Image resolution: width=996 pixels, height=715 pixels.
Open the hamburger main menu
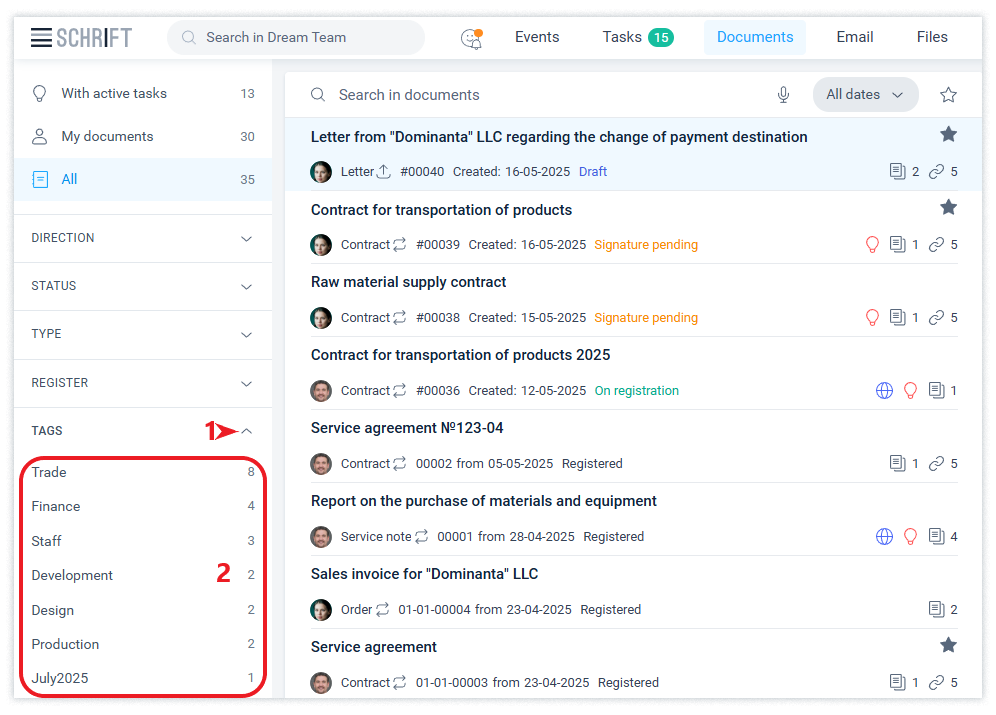(x=41, y=38)
